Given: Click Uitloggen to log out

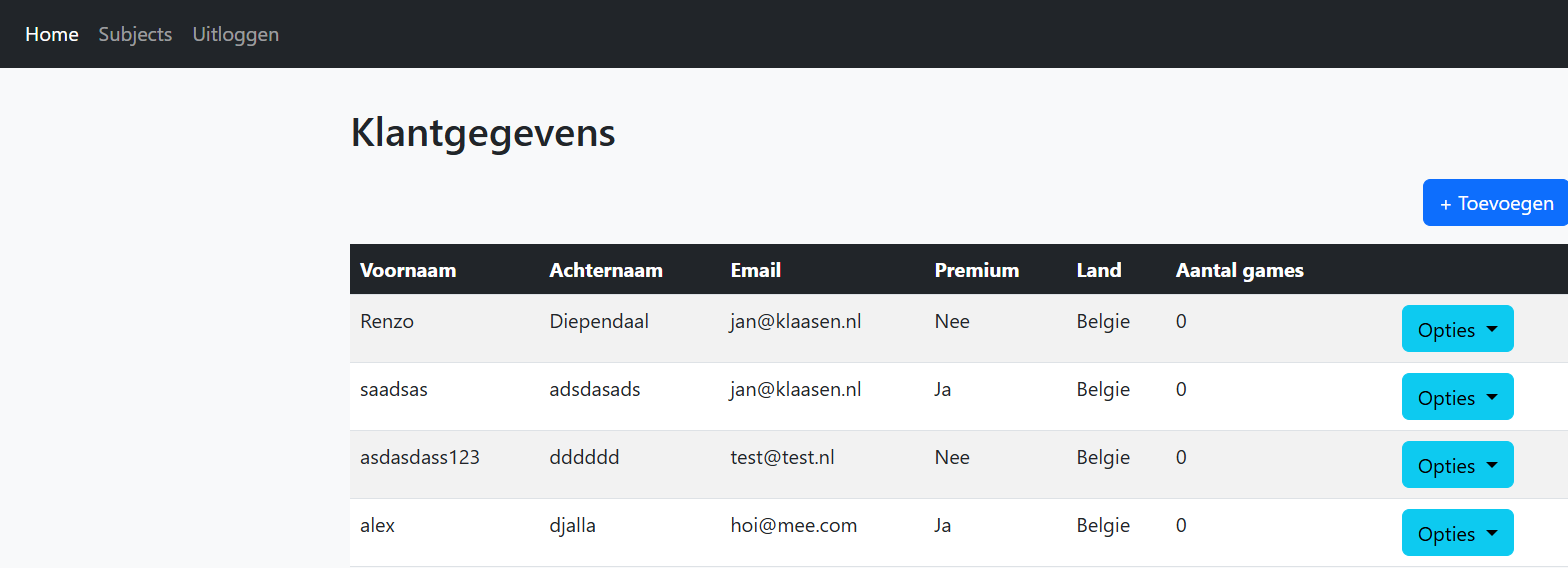Looking at the screenshot, I should 236,34.
